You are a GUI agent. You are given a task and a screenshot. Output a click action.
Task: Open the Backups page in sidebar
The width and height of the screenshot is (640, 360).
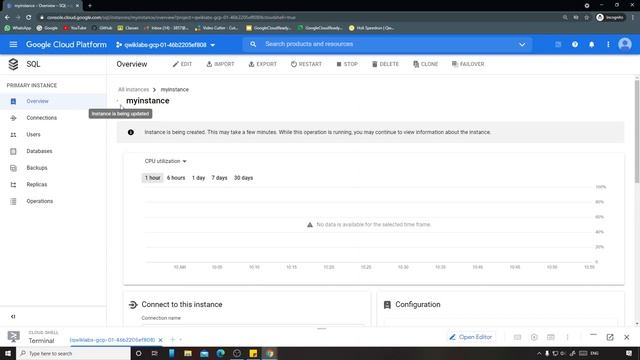tap(37, 168)
